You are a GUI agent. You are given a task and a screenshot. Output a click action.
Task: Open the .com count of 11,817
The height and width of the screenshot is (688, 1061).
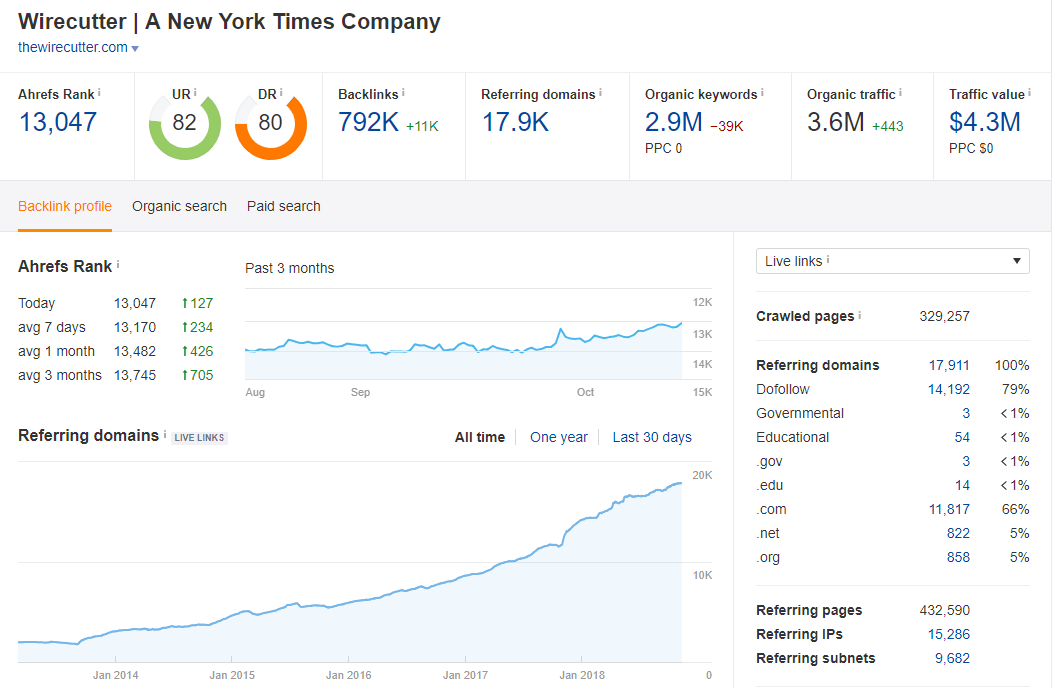coord(949,509)
